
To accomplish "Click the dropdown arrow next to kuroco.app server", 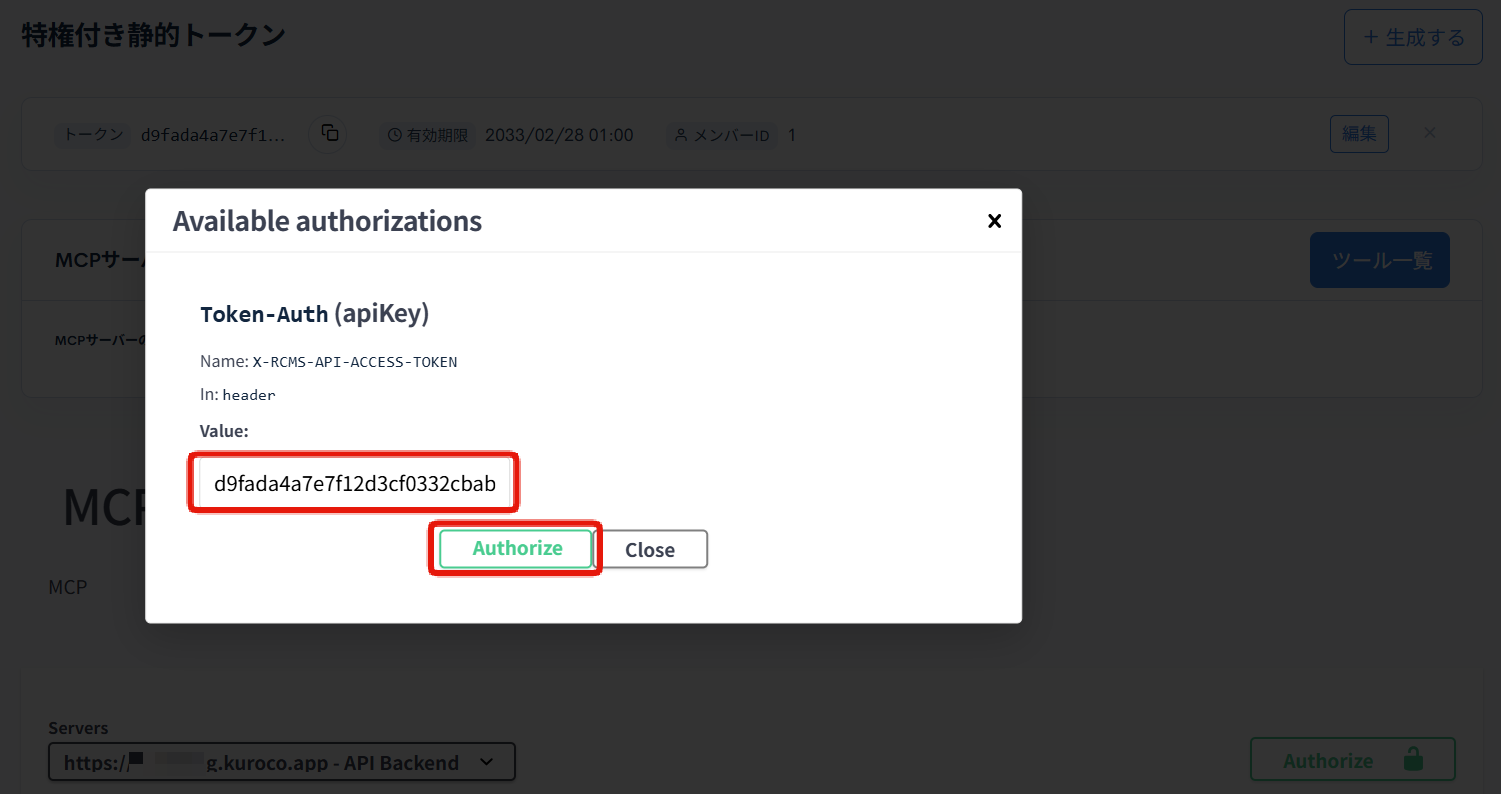I will point(488,761).
